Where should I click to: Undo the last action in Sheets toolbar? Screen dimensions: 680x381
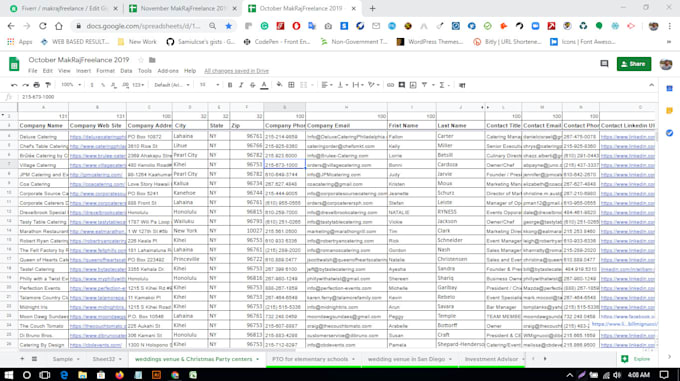(14, 85)
